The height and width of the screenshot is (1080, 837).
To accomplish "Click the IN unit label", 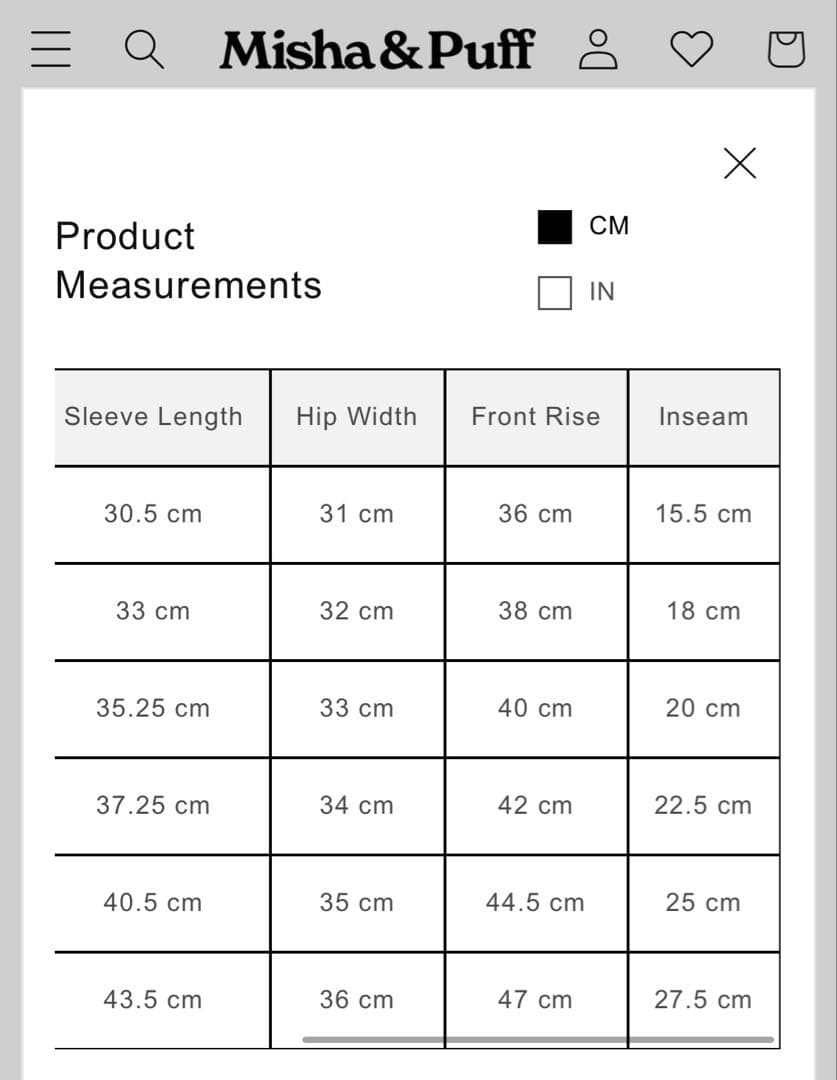I will pos(602,292).
